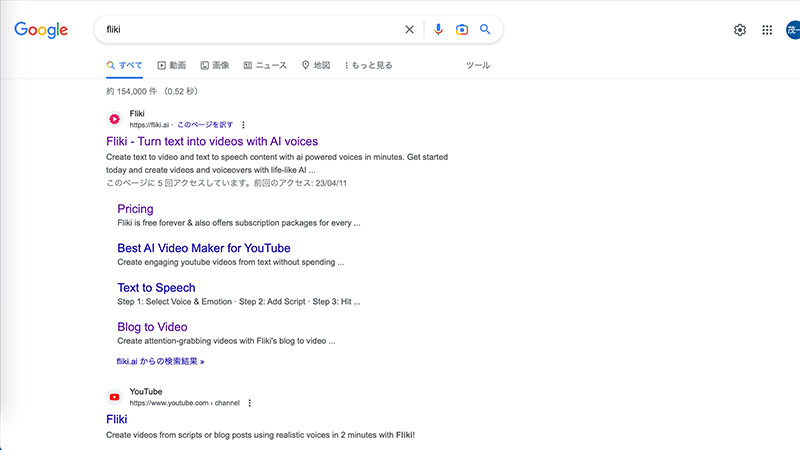The width and height of the screenshot is (800, 450).
Task: Open Google Lens camera search icon
Action: coord(462,30)
